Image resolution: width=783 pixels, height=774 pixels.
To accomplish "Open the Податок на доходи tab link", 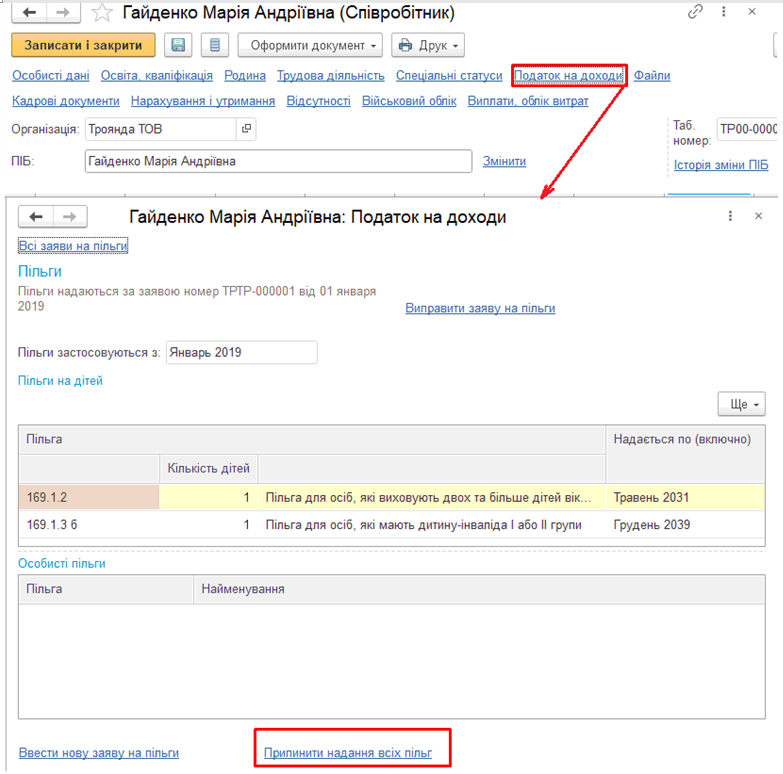I will pos(568,76).
